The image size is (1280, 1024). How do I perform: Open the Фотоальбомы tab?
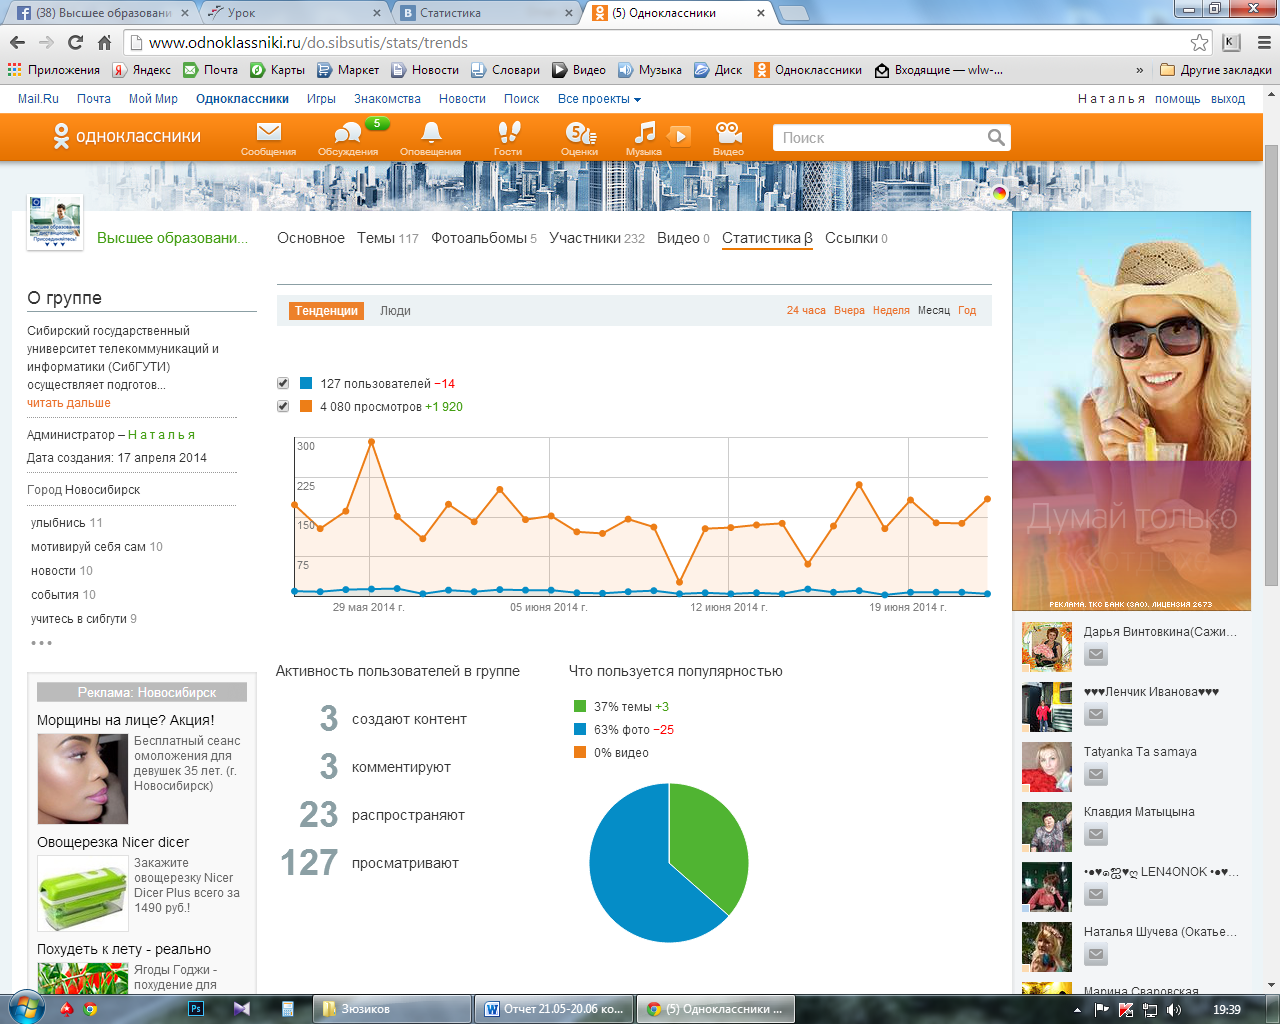point(484,238)
